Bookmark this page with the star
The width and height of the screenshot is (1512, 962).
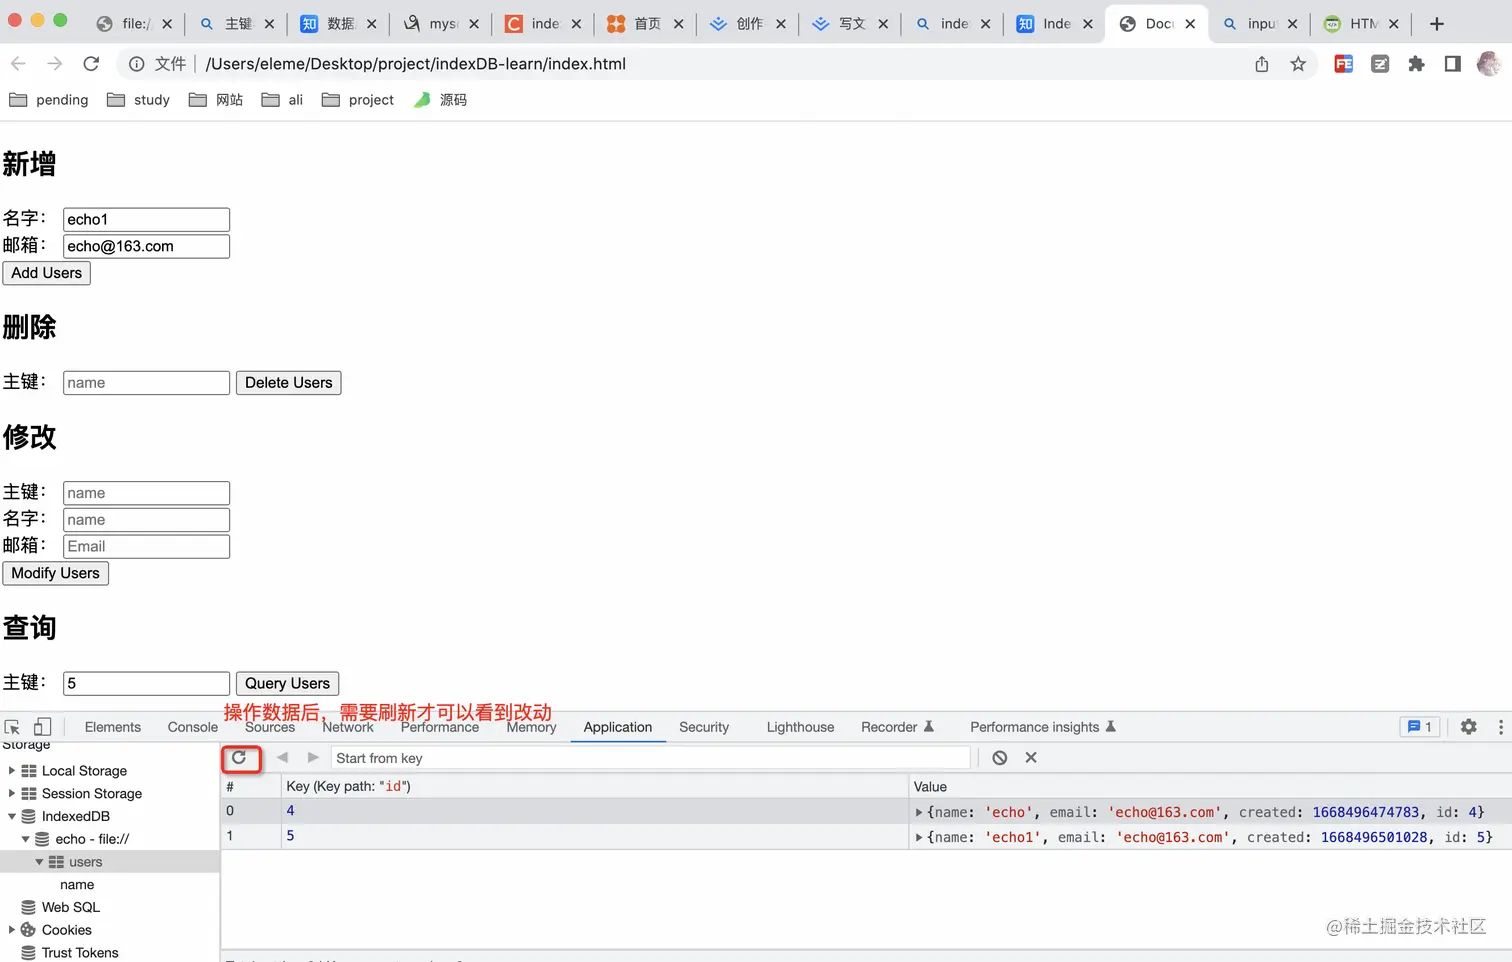click(x=1298, y=64)
